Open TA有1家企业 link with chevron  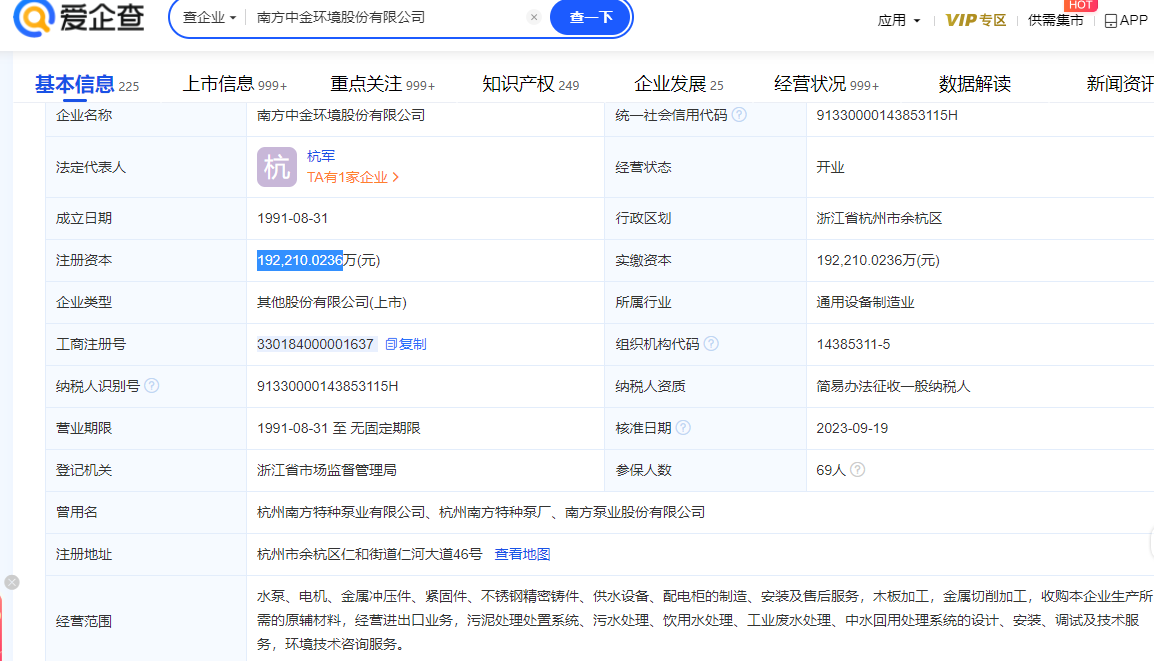click(353, 177)
